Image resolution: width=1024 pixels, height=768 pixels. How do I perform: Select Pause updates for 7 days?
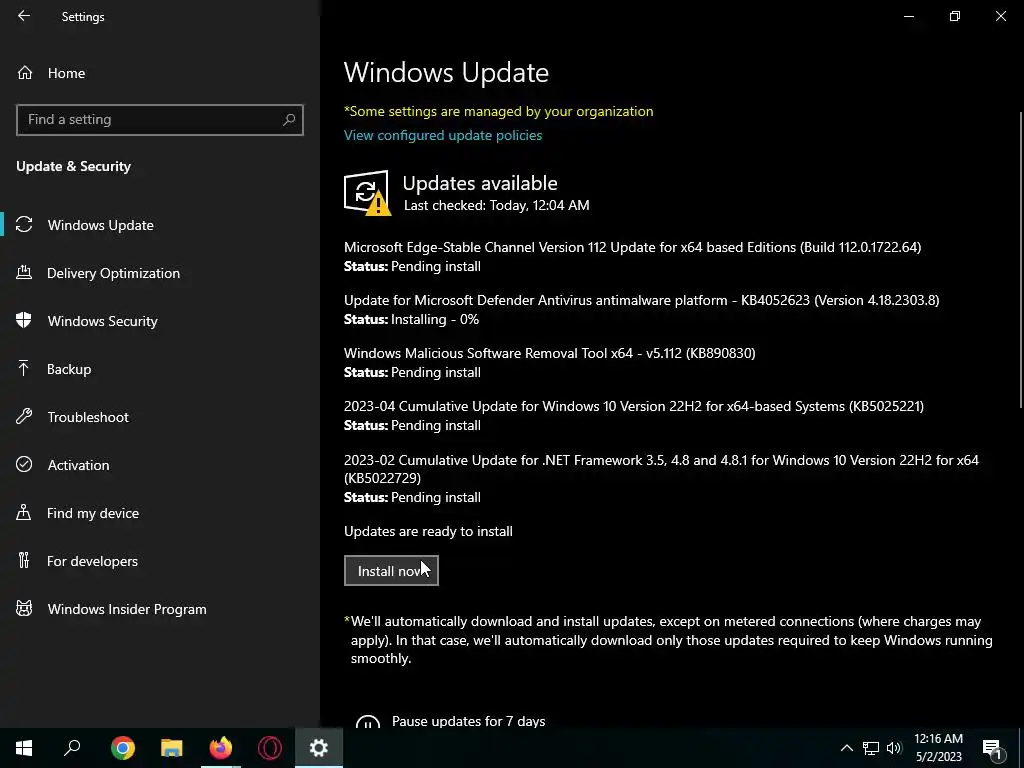468,721
